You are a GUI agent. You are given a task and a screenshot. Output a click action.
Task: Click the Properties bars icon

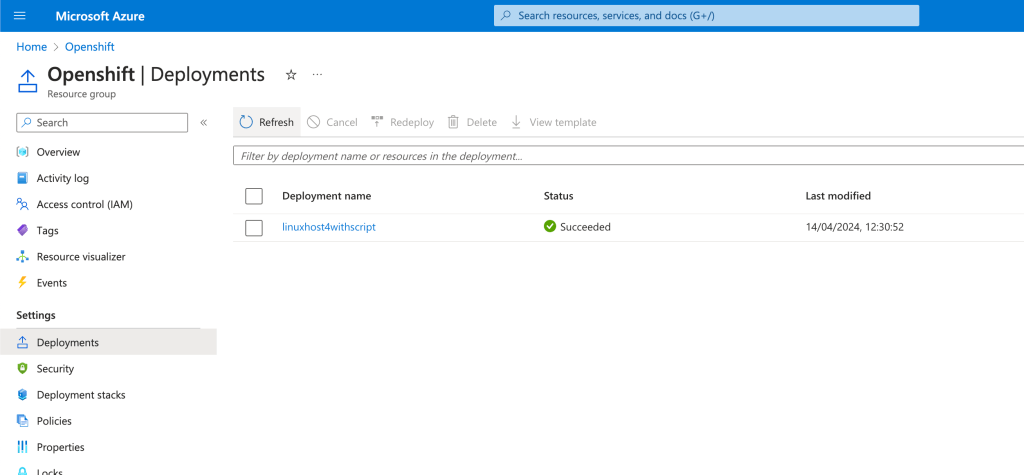(23, 447)
